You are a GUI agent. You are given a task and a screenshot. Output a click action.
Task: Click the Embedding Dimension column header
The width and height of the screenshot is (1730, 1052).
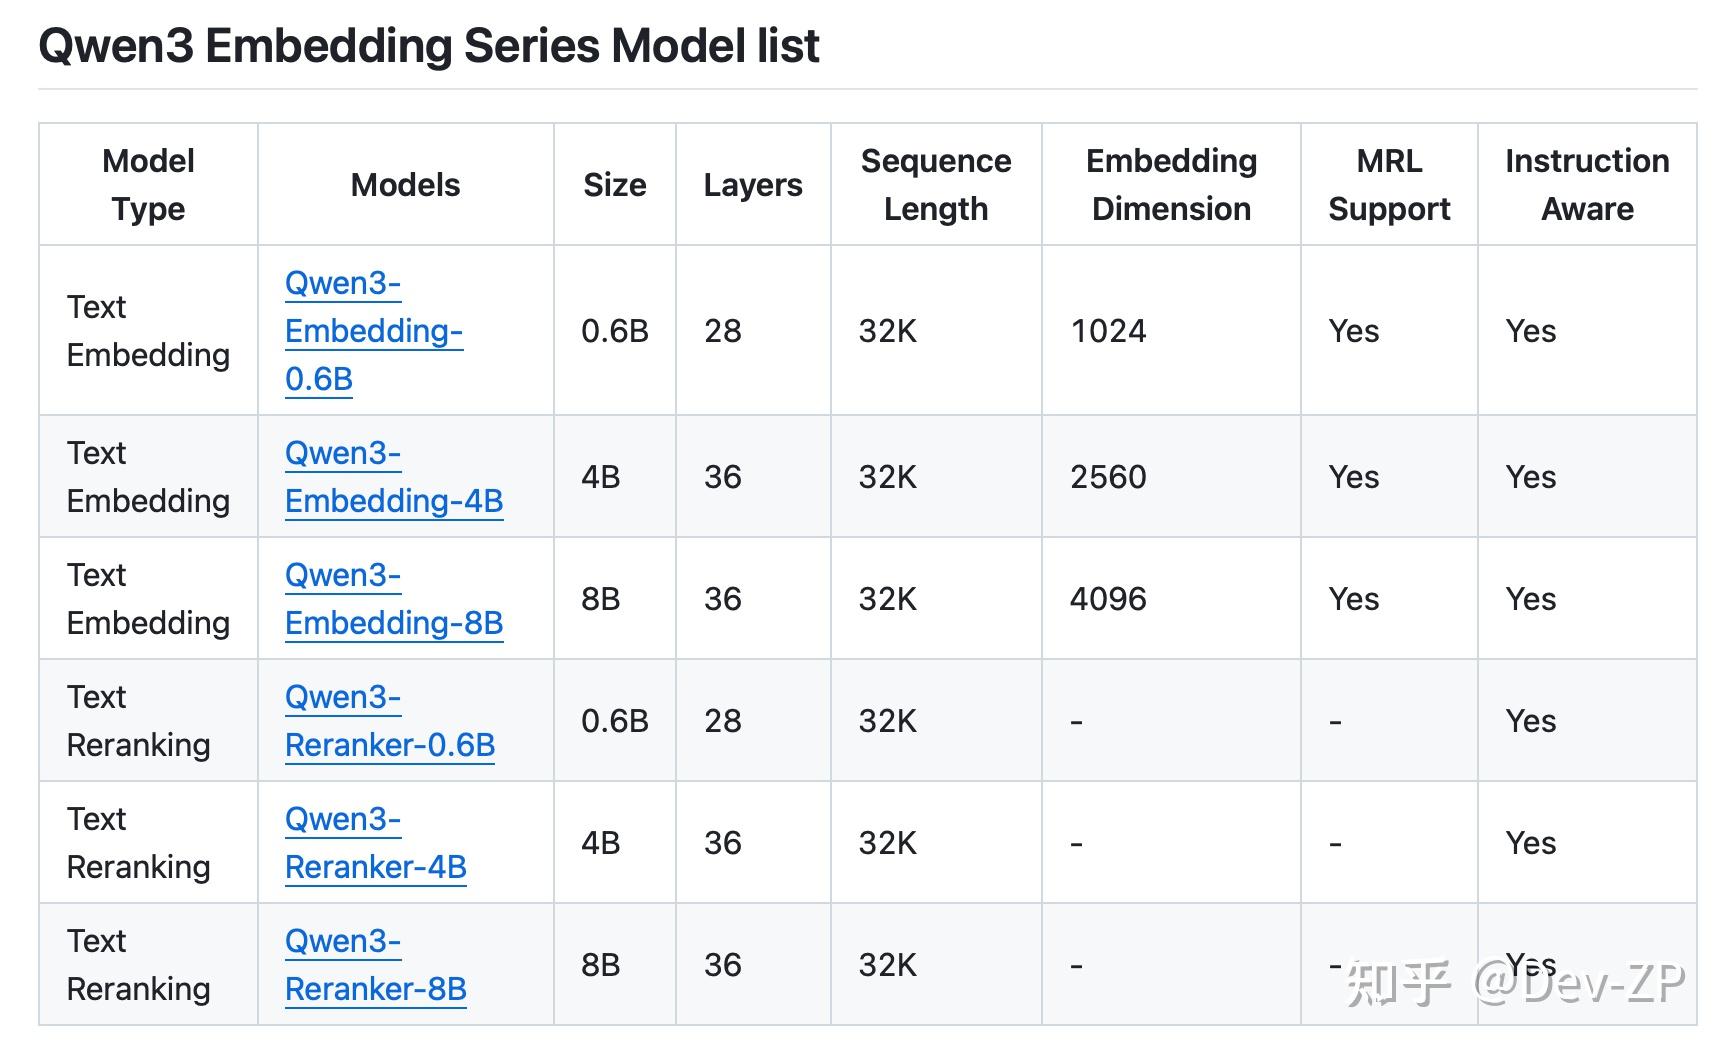[1171, 185]
